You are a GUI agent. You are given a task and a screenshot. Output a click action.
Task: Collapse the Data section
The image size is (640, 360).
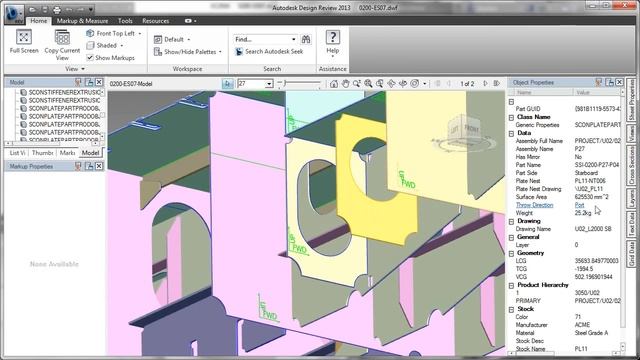511,133
